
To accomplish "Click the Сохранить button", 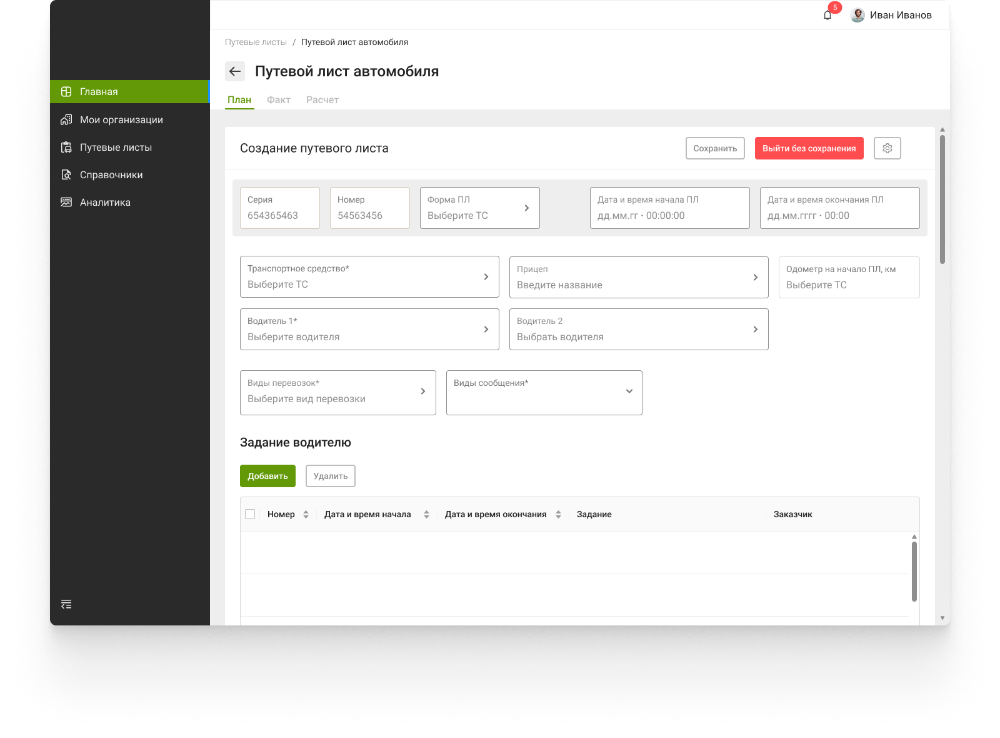I will 715,148.
